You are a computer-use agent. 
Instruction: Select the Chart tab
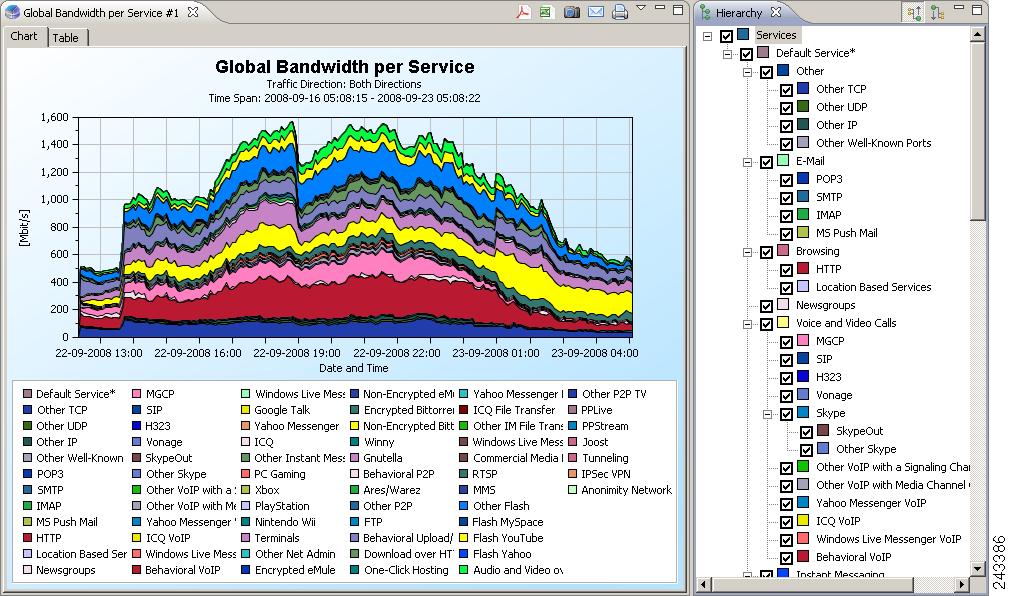tap(24, 35)
